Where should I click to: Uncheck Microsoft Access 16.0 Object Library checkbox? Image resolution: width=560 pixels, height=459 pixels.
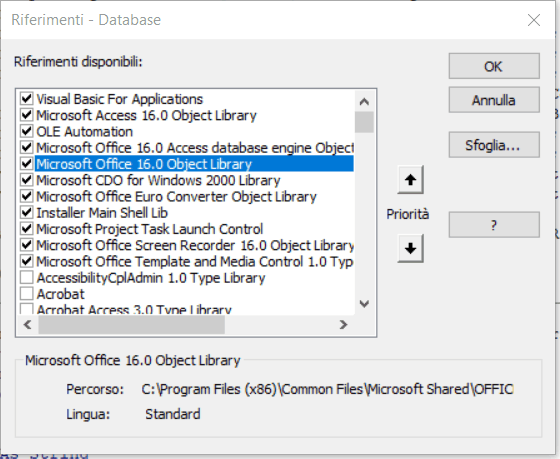point(27,115)
